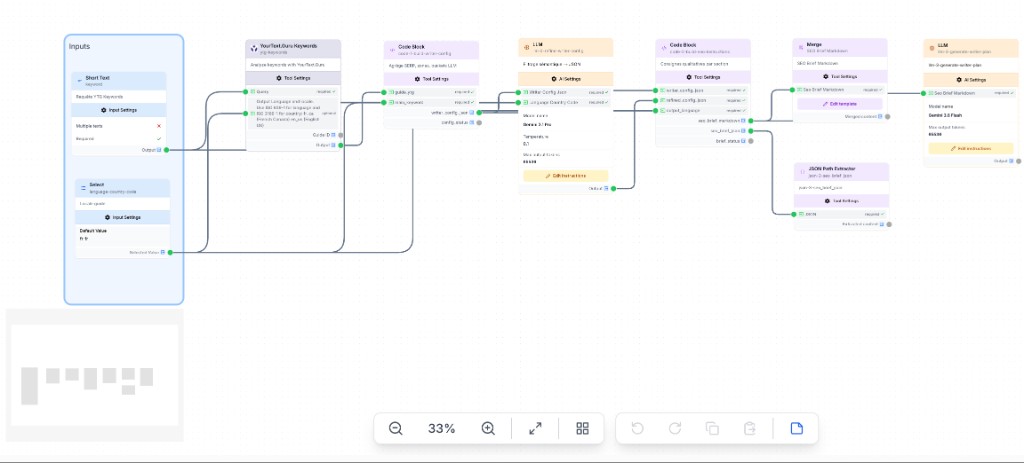The height and width of the screenshot is (463, 1024).
Task: Click Edit template on the Merge node
Action: point(840,104)
